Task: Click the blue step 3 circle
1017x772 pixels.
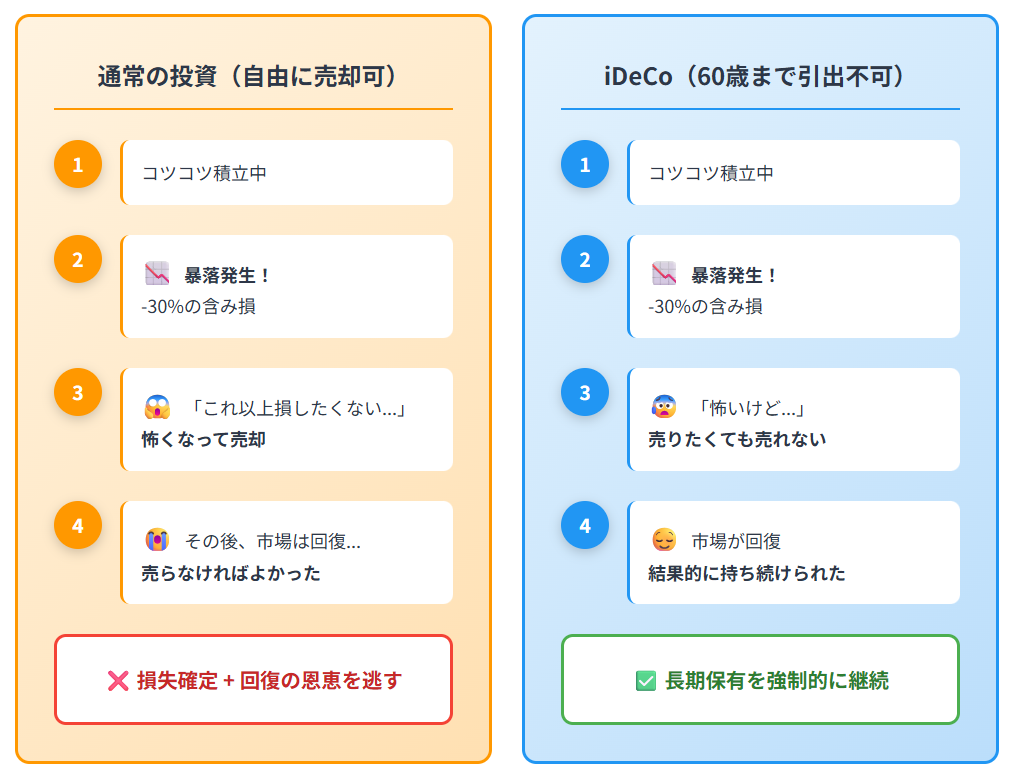Action: [585, 392]
